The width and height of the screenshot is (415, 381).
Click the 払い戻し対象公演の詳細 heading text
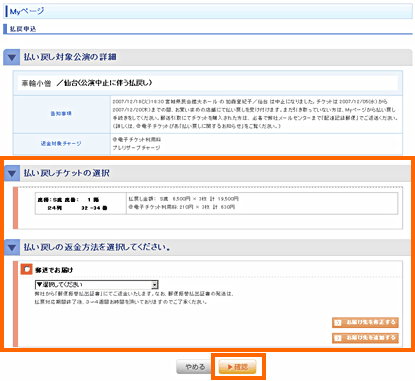(70, 57)
